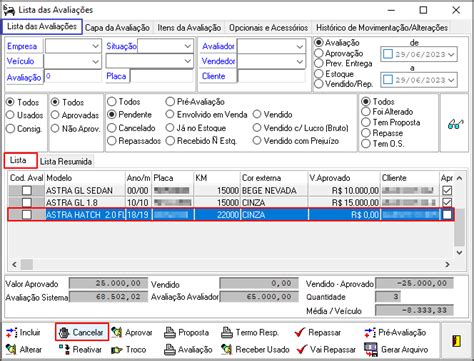Click the R$ 15.000,00 cell
Viewport: 474px width, 361px height.
(344, 202)
